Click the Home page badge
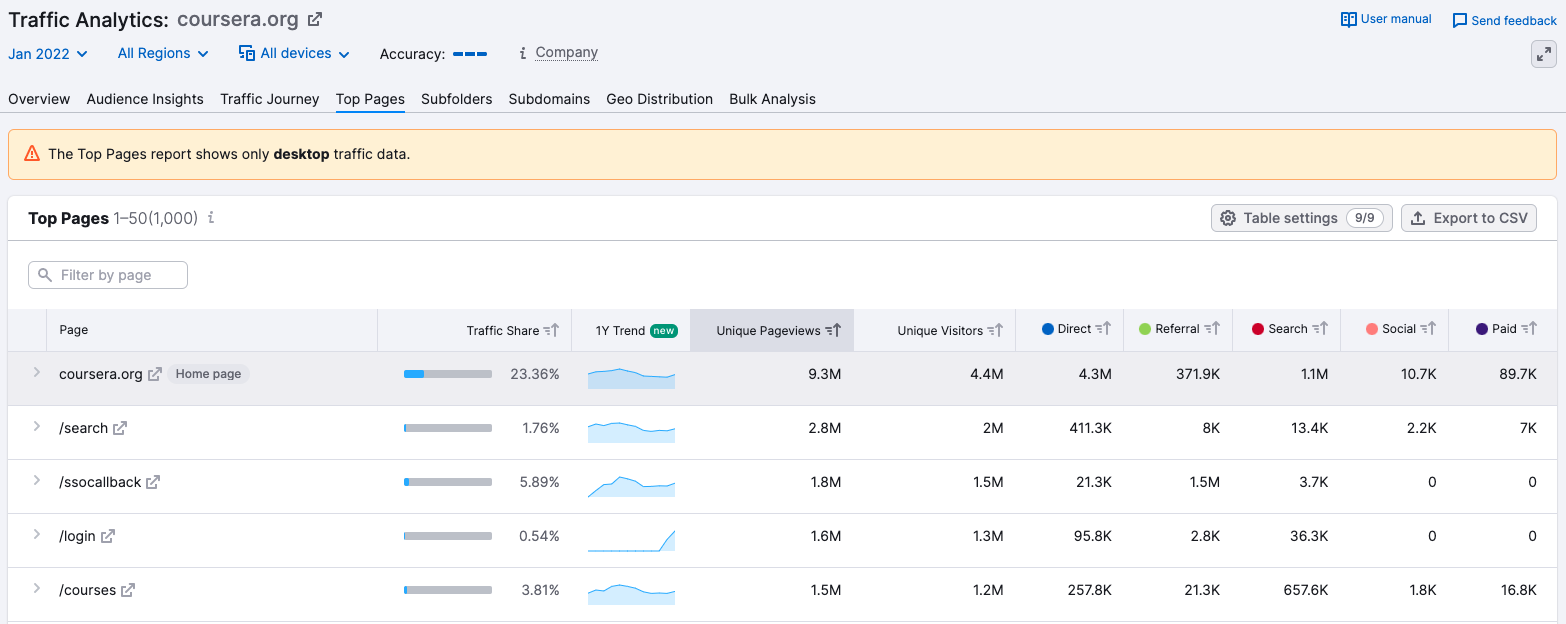The image size is (1566, 624). [208, 374]
